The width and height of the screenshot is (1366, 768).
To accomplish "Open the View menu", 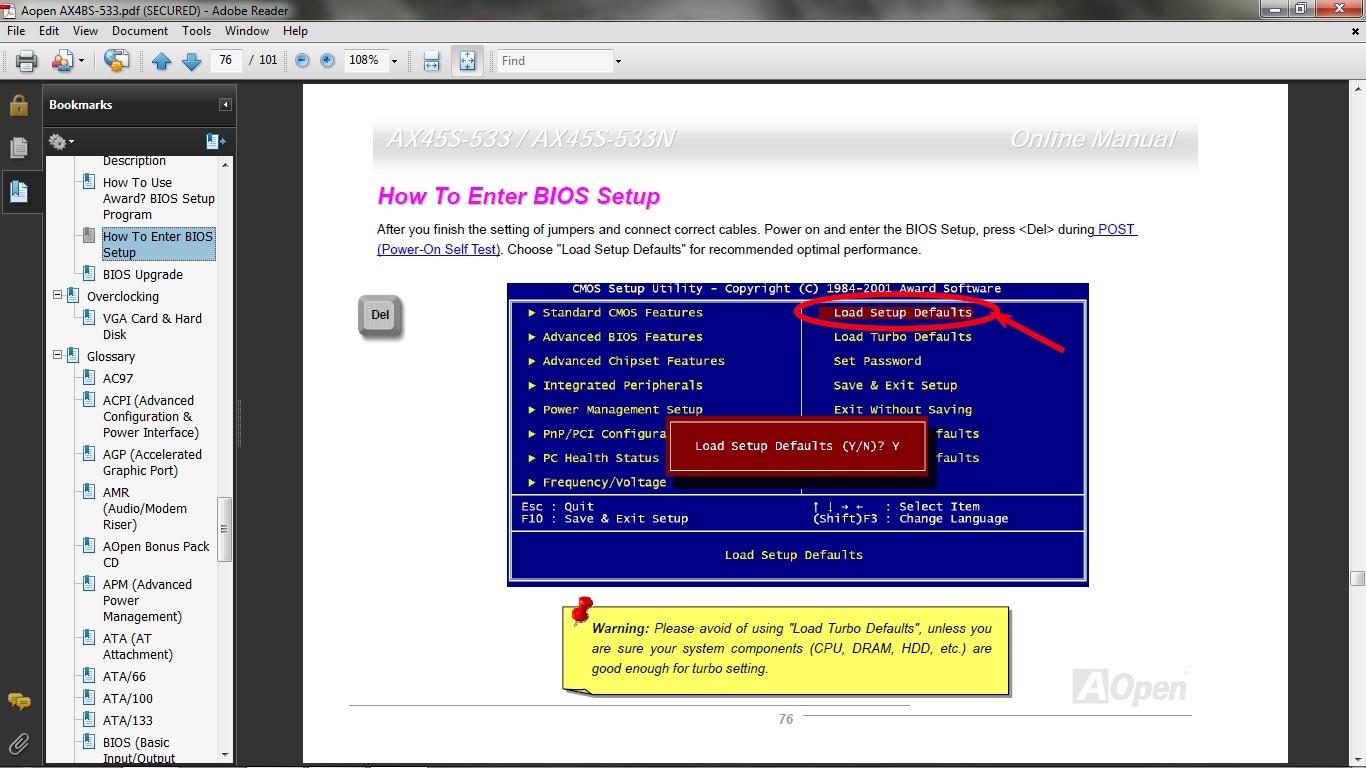I will [85, 31].
